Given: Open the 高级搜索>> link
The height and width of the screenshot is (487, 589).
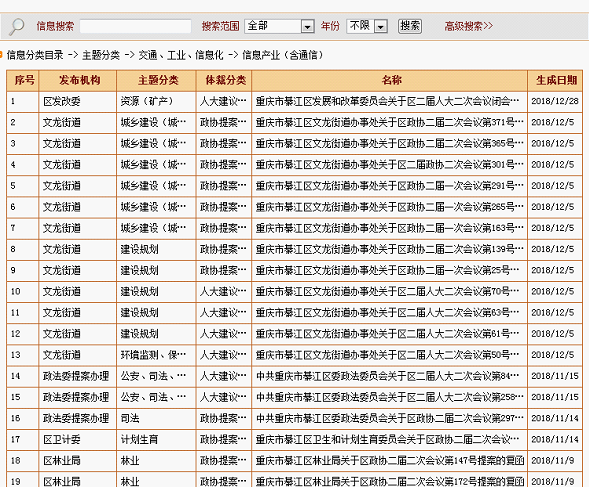Looking at the screenshot, I should pos(468,26).
